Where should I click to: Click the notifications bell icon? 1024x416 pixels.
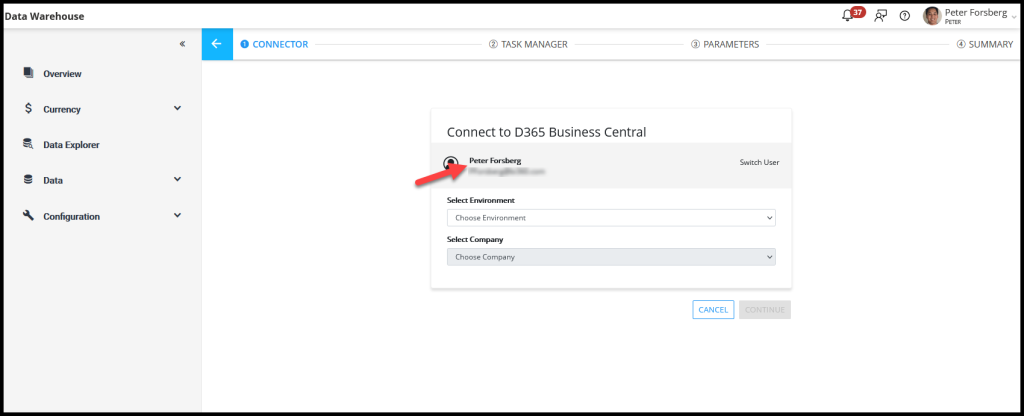pos(848,15)
